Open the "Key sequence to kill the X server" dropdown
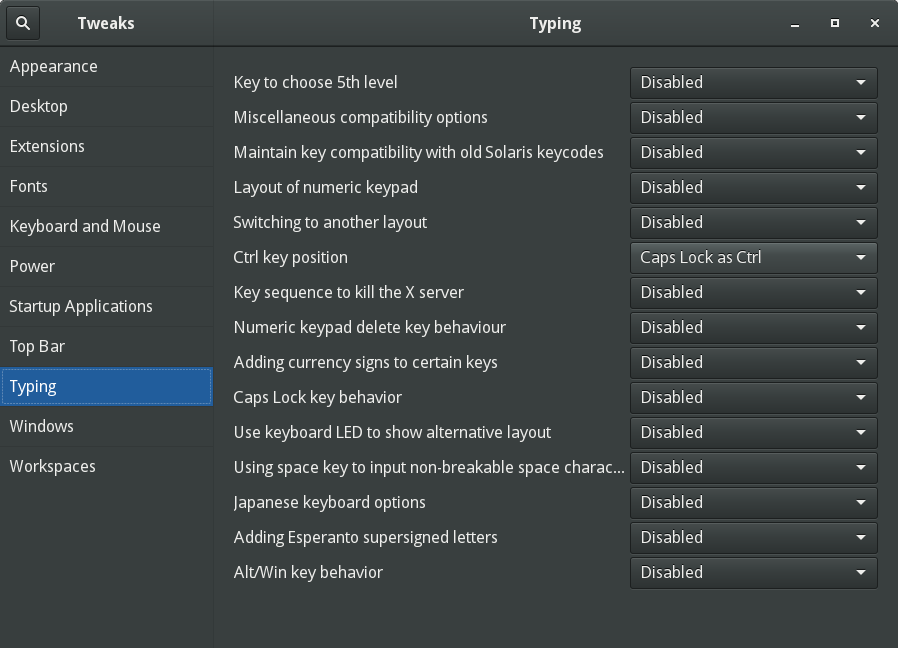Screen dimensions: 898x648 click(x=753, y=292)
